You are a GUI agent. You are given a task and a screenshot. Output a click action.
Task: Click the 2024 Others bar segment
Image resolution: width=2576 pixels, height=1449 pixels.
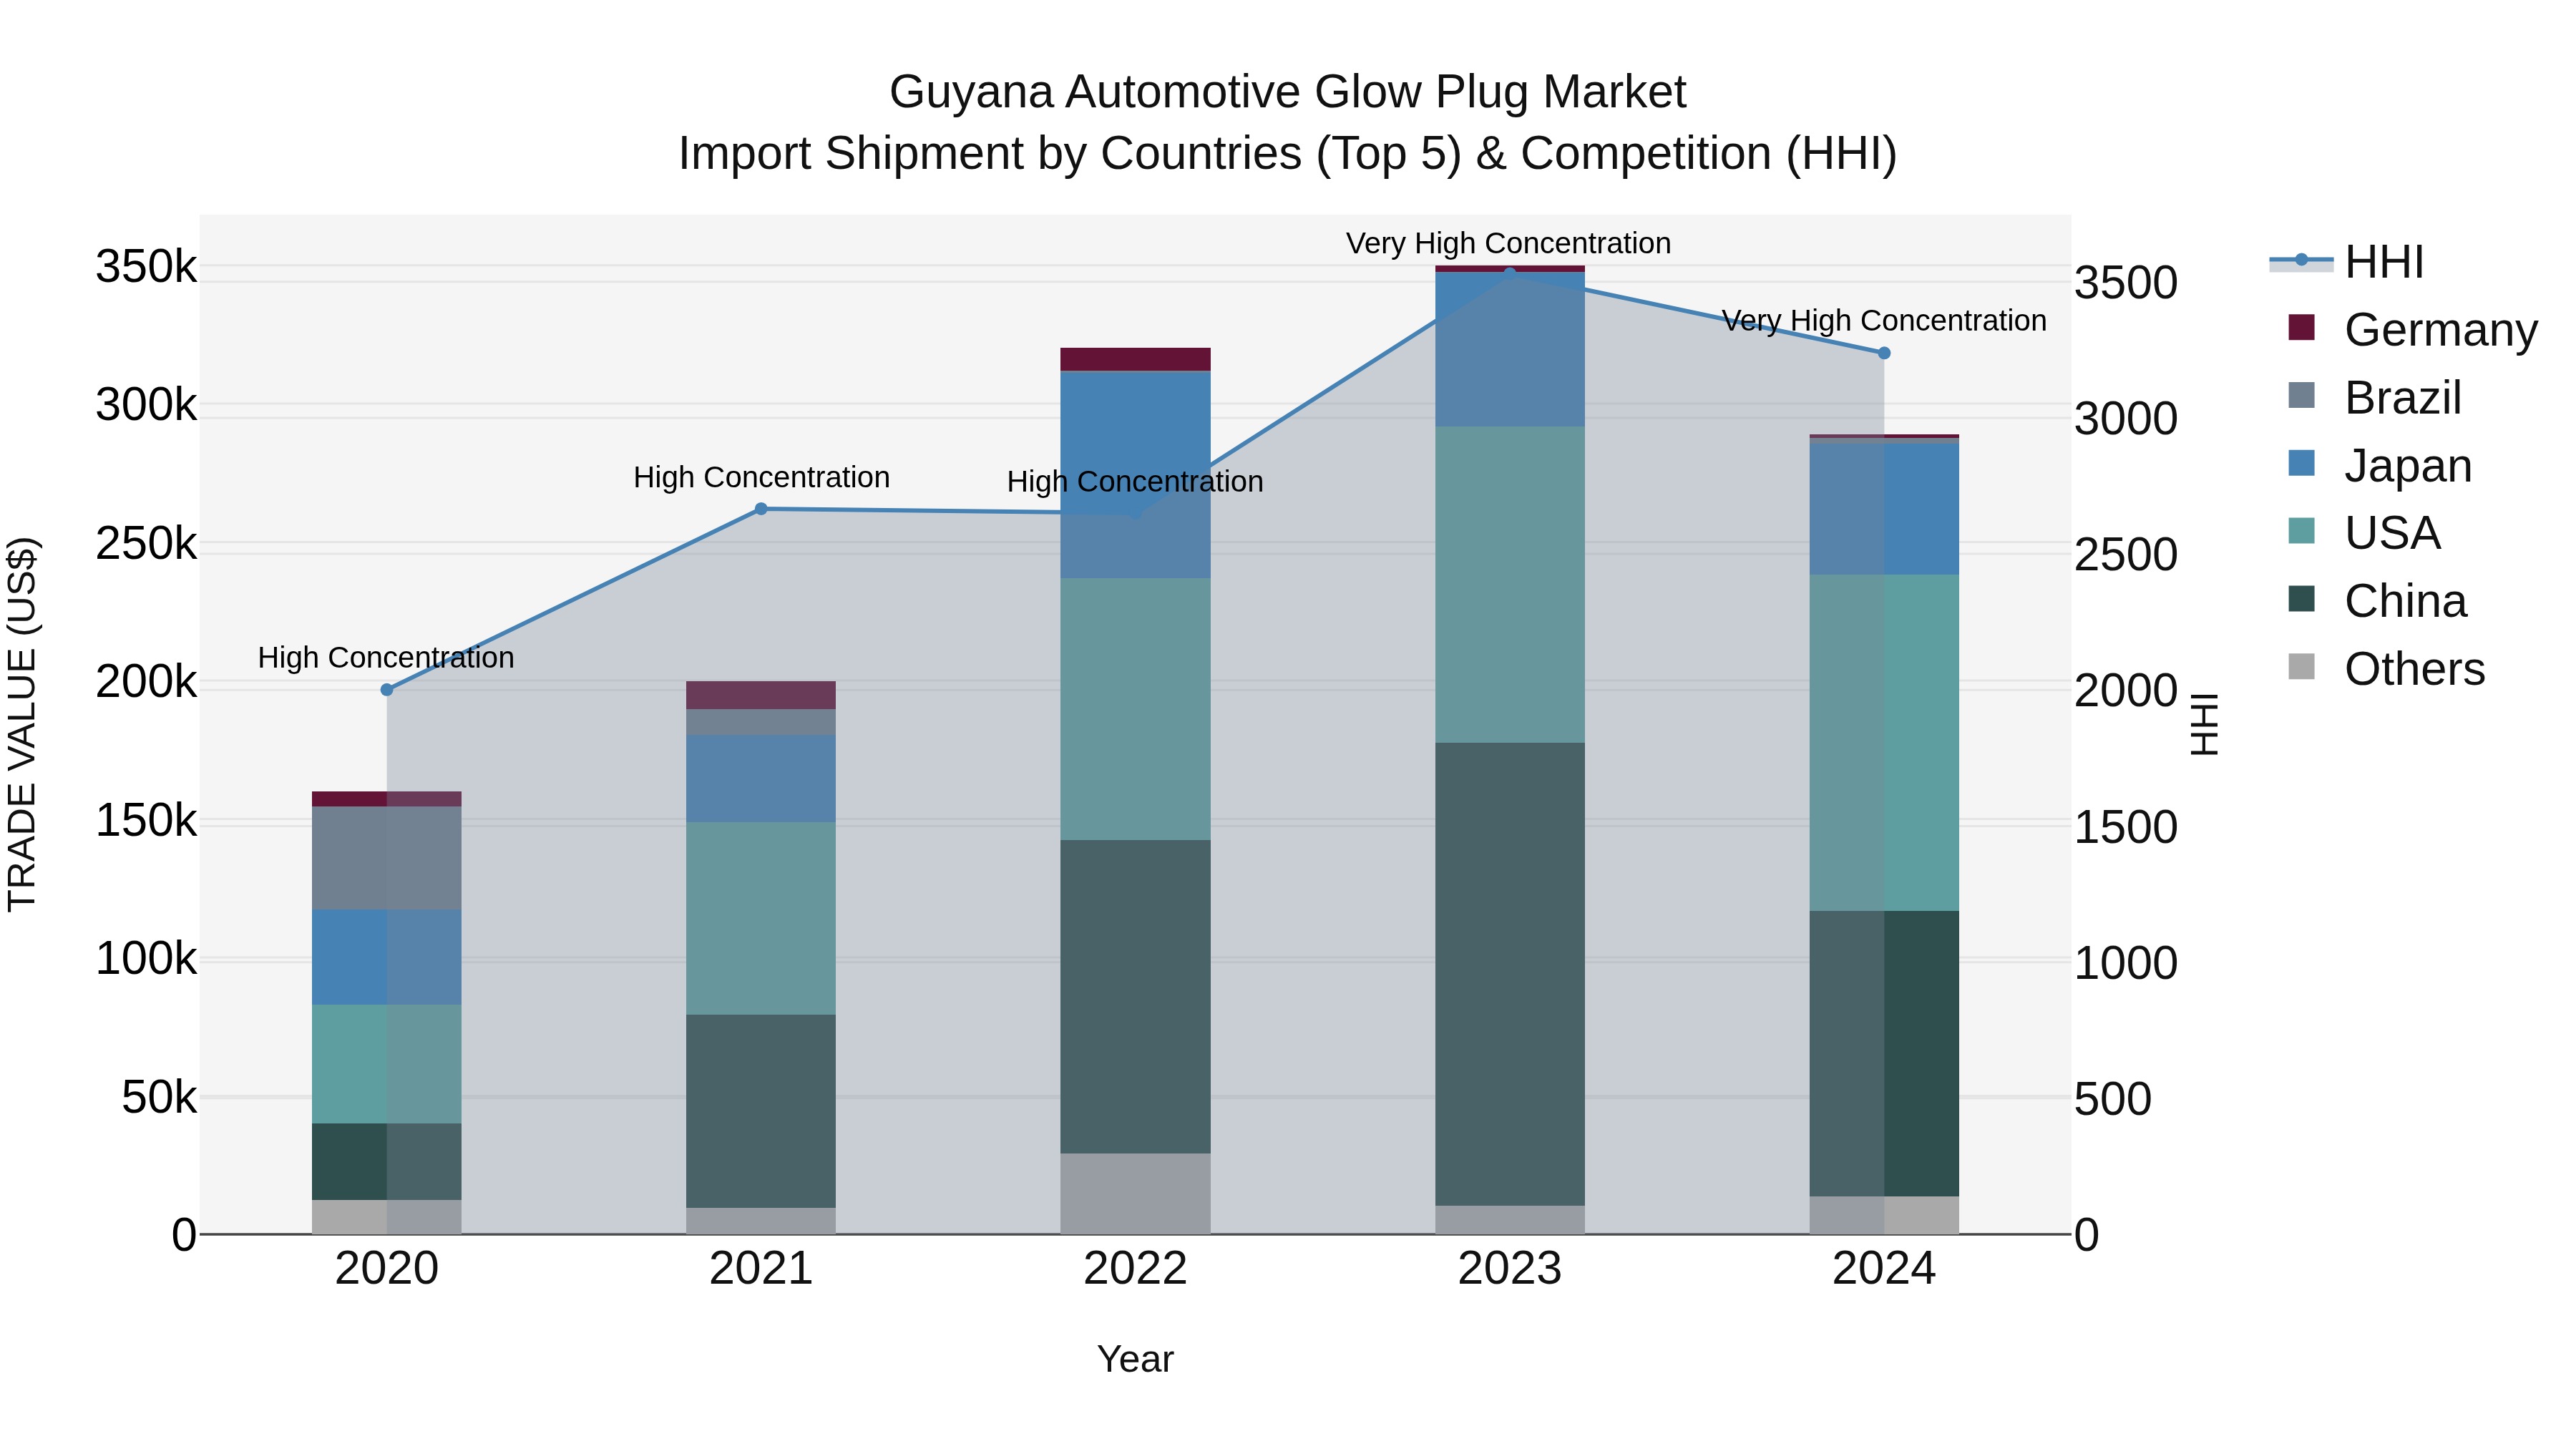click(1884, 1216)
